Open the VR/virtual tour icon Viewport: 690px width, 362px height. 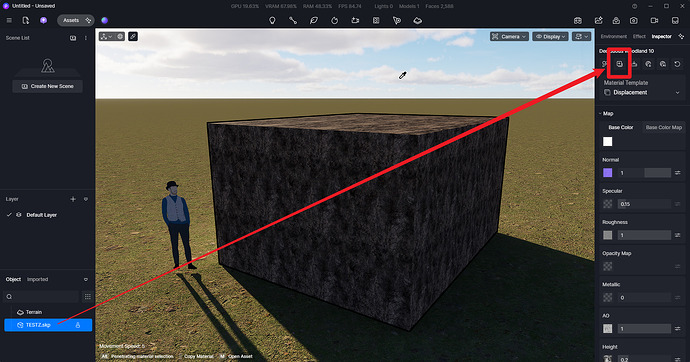[x=578, y=20]
